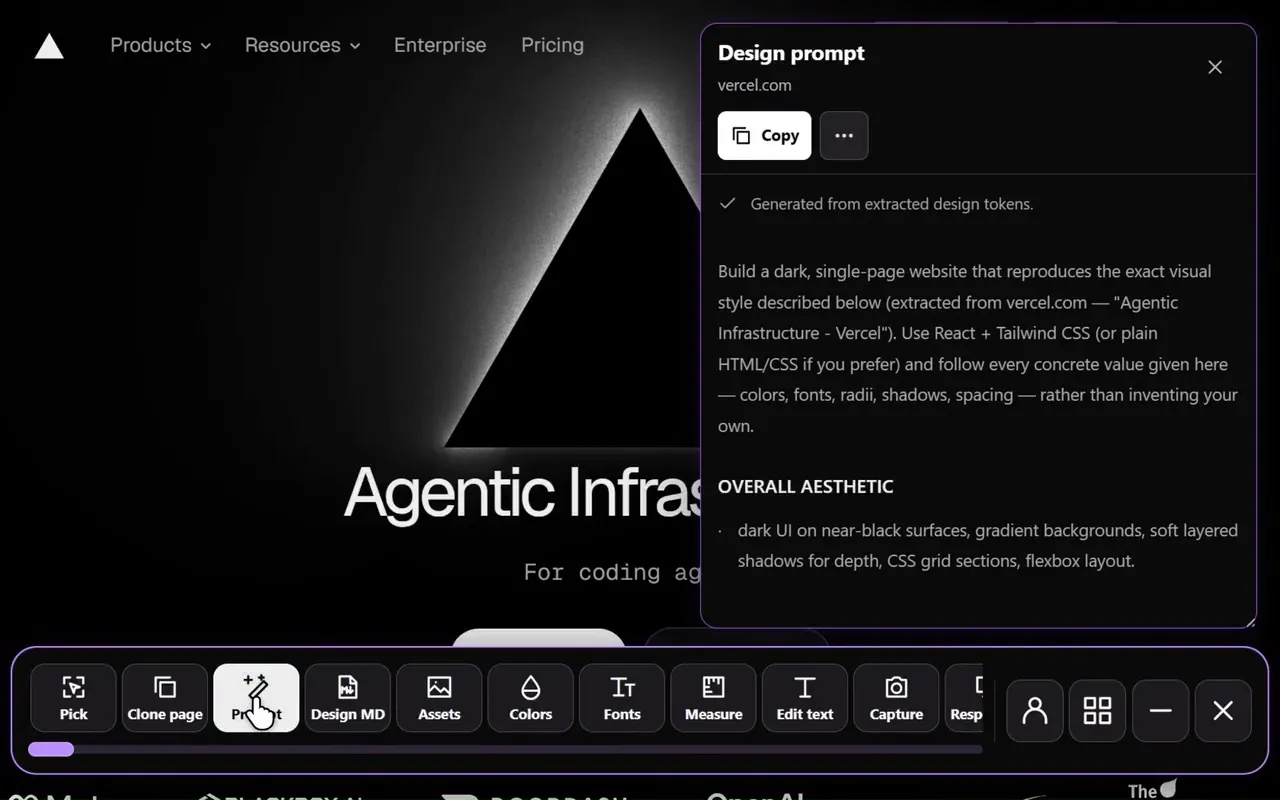
Task: Click the Vercel triangle logo
Action: coord(49,46)
